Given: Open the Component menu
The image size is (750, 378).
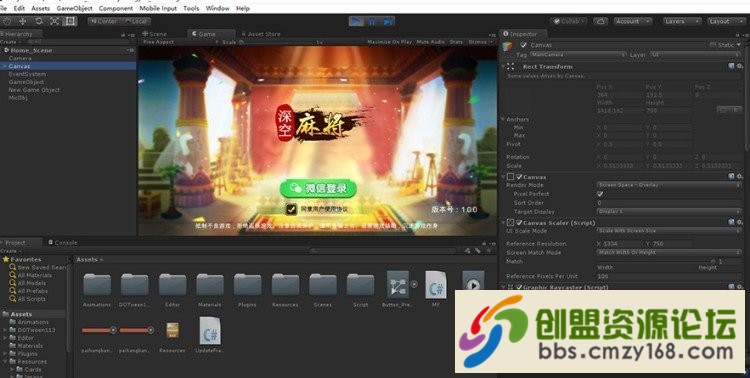Looking at the screenshot, I should click(116, 8).
